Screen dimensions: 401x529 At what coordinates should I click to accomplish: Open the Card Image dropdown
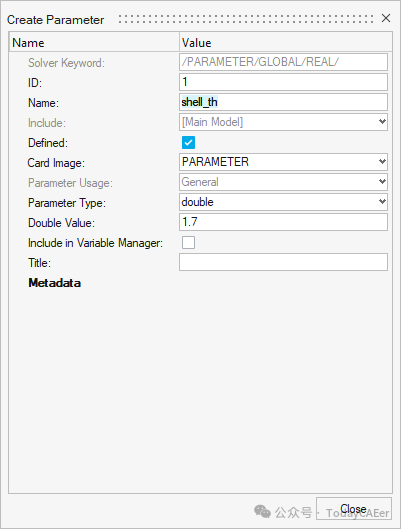click(x=283, y=162)
